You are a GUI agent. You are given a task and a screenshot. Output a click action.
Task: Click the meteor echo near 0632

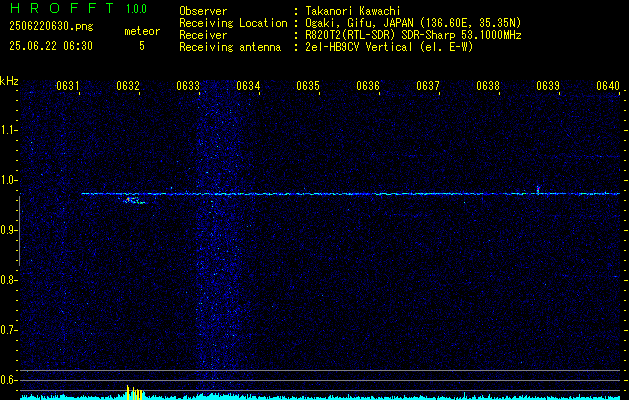(134, 200)
